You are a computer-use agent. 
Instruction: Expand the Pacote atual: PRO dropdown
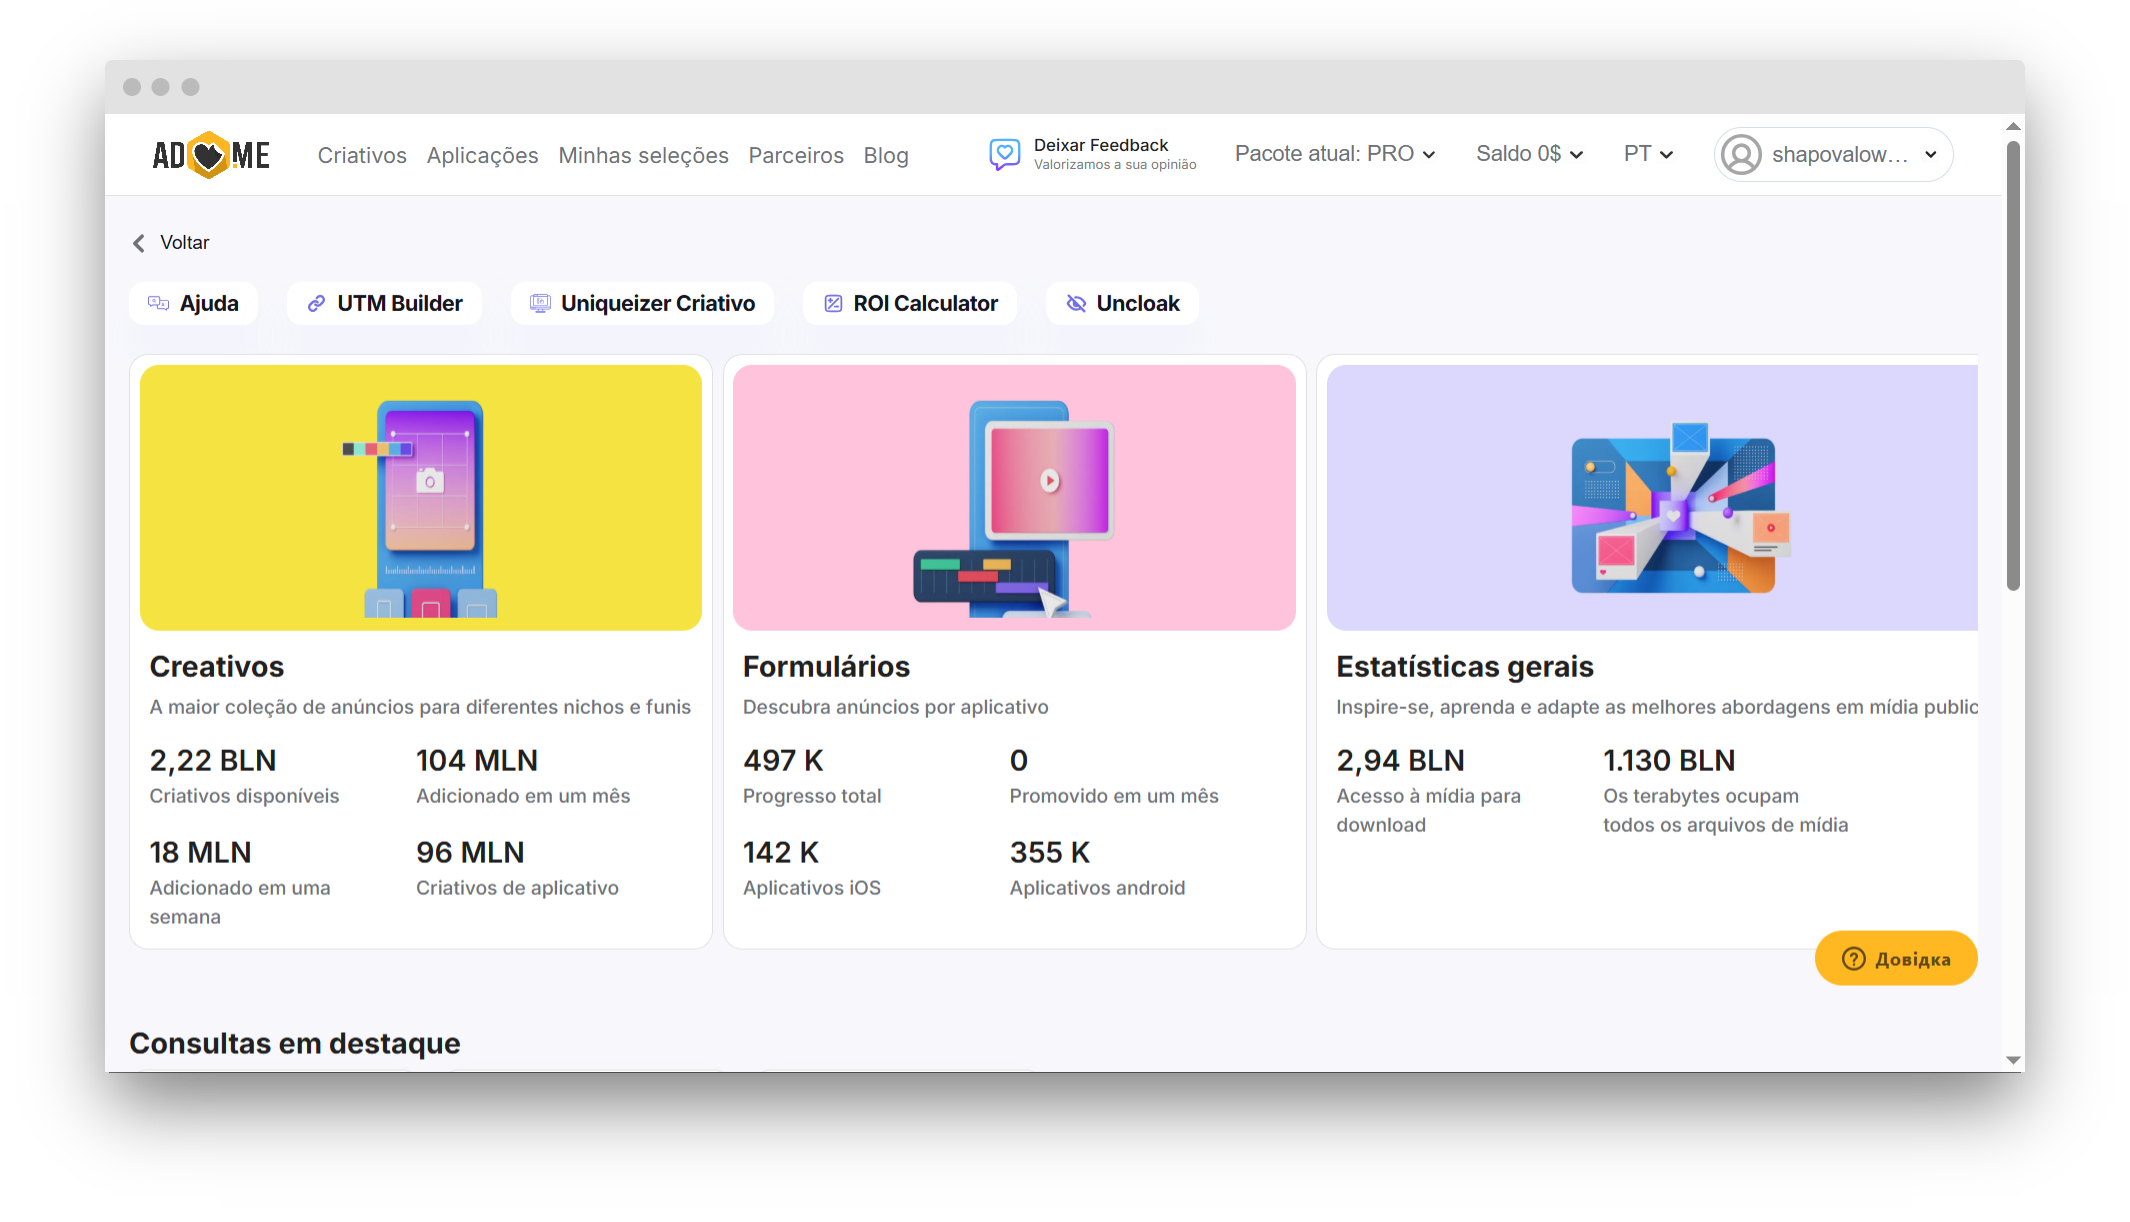pyautogui.click(x=1335, y=154)
